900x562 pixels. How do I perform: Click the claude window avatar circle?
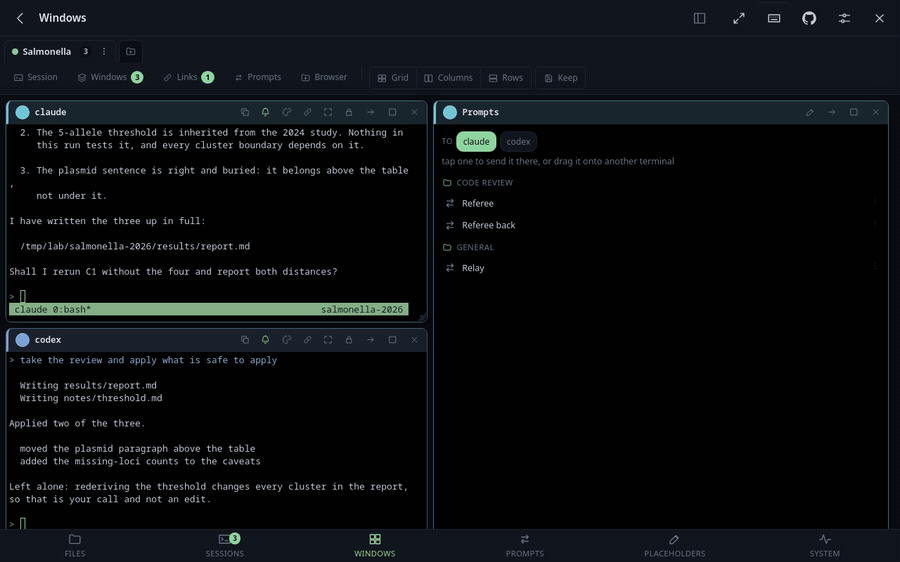[22, 113]
